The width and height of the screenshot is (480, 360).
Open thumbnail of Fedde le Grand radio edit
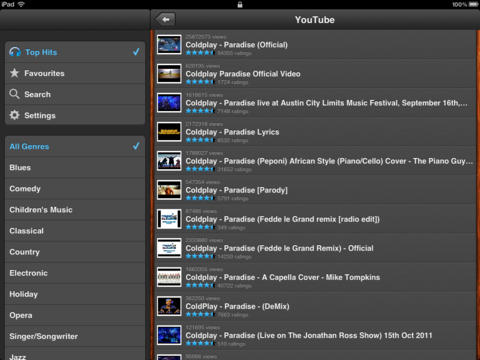tap(169, 219)
